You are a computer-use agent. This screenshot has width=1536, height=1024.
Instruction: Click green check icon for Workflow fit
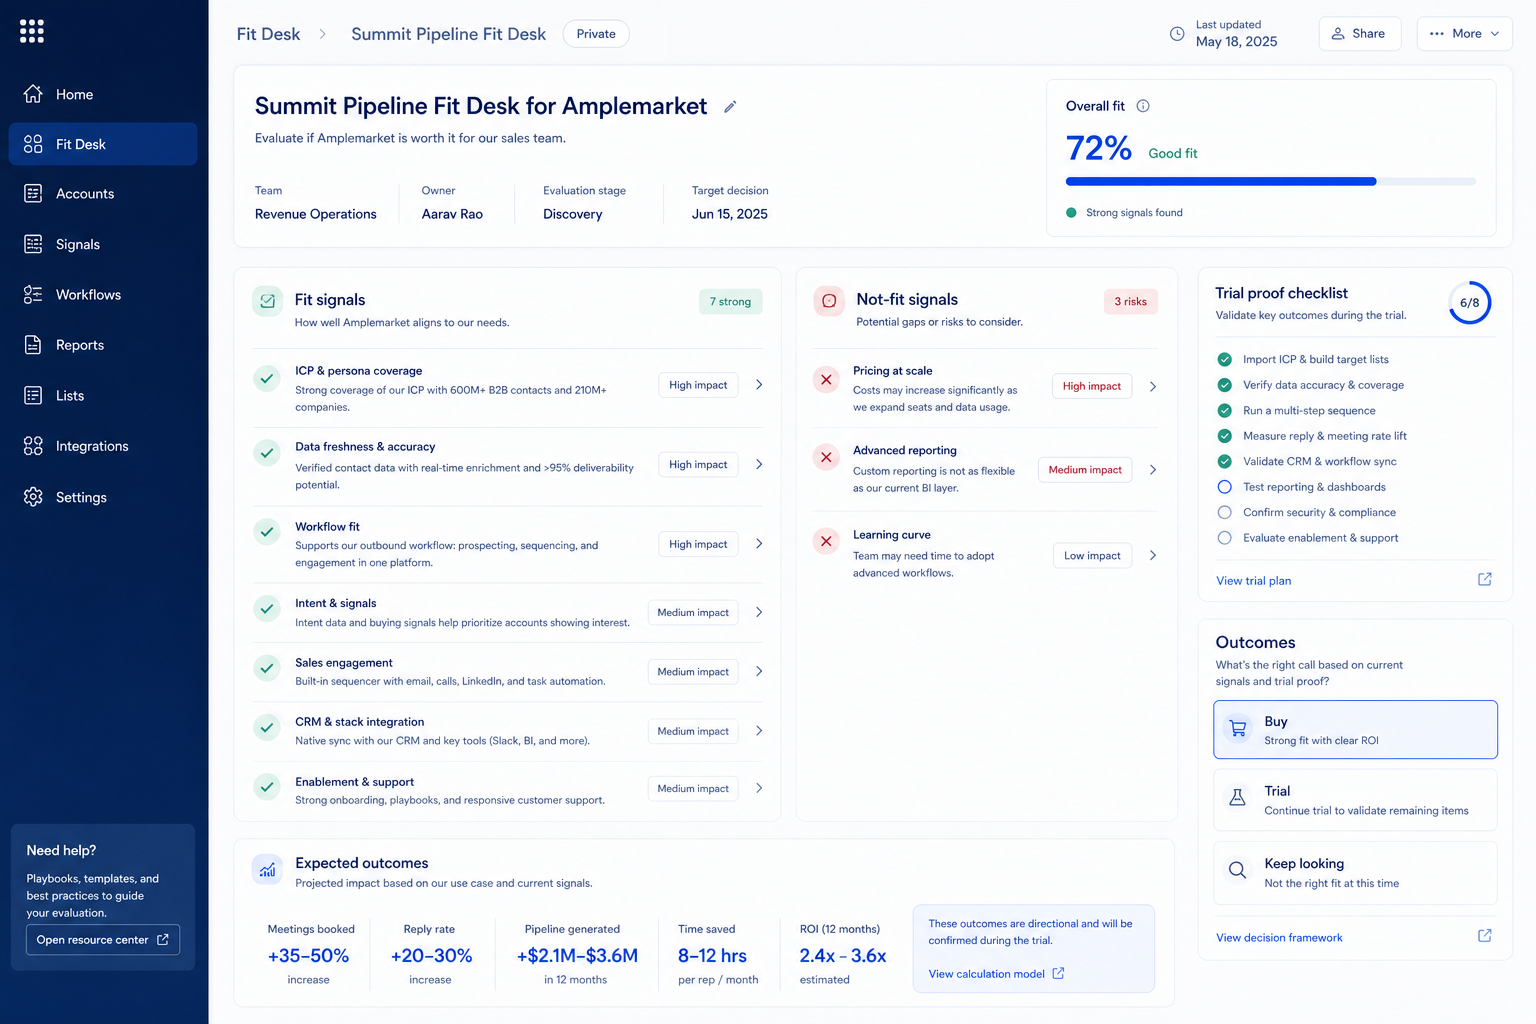point(267,532)
